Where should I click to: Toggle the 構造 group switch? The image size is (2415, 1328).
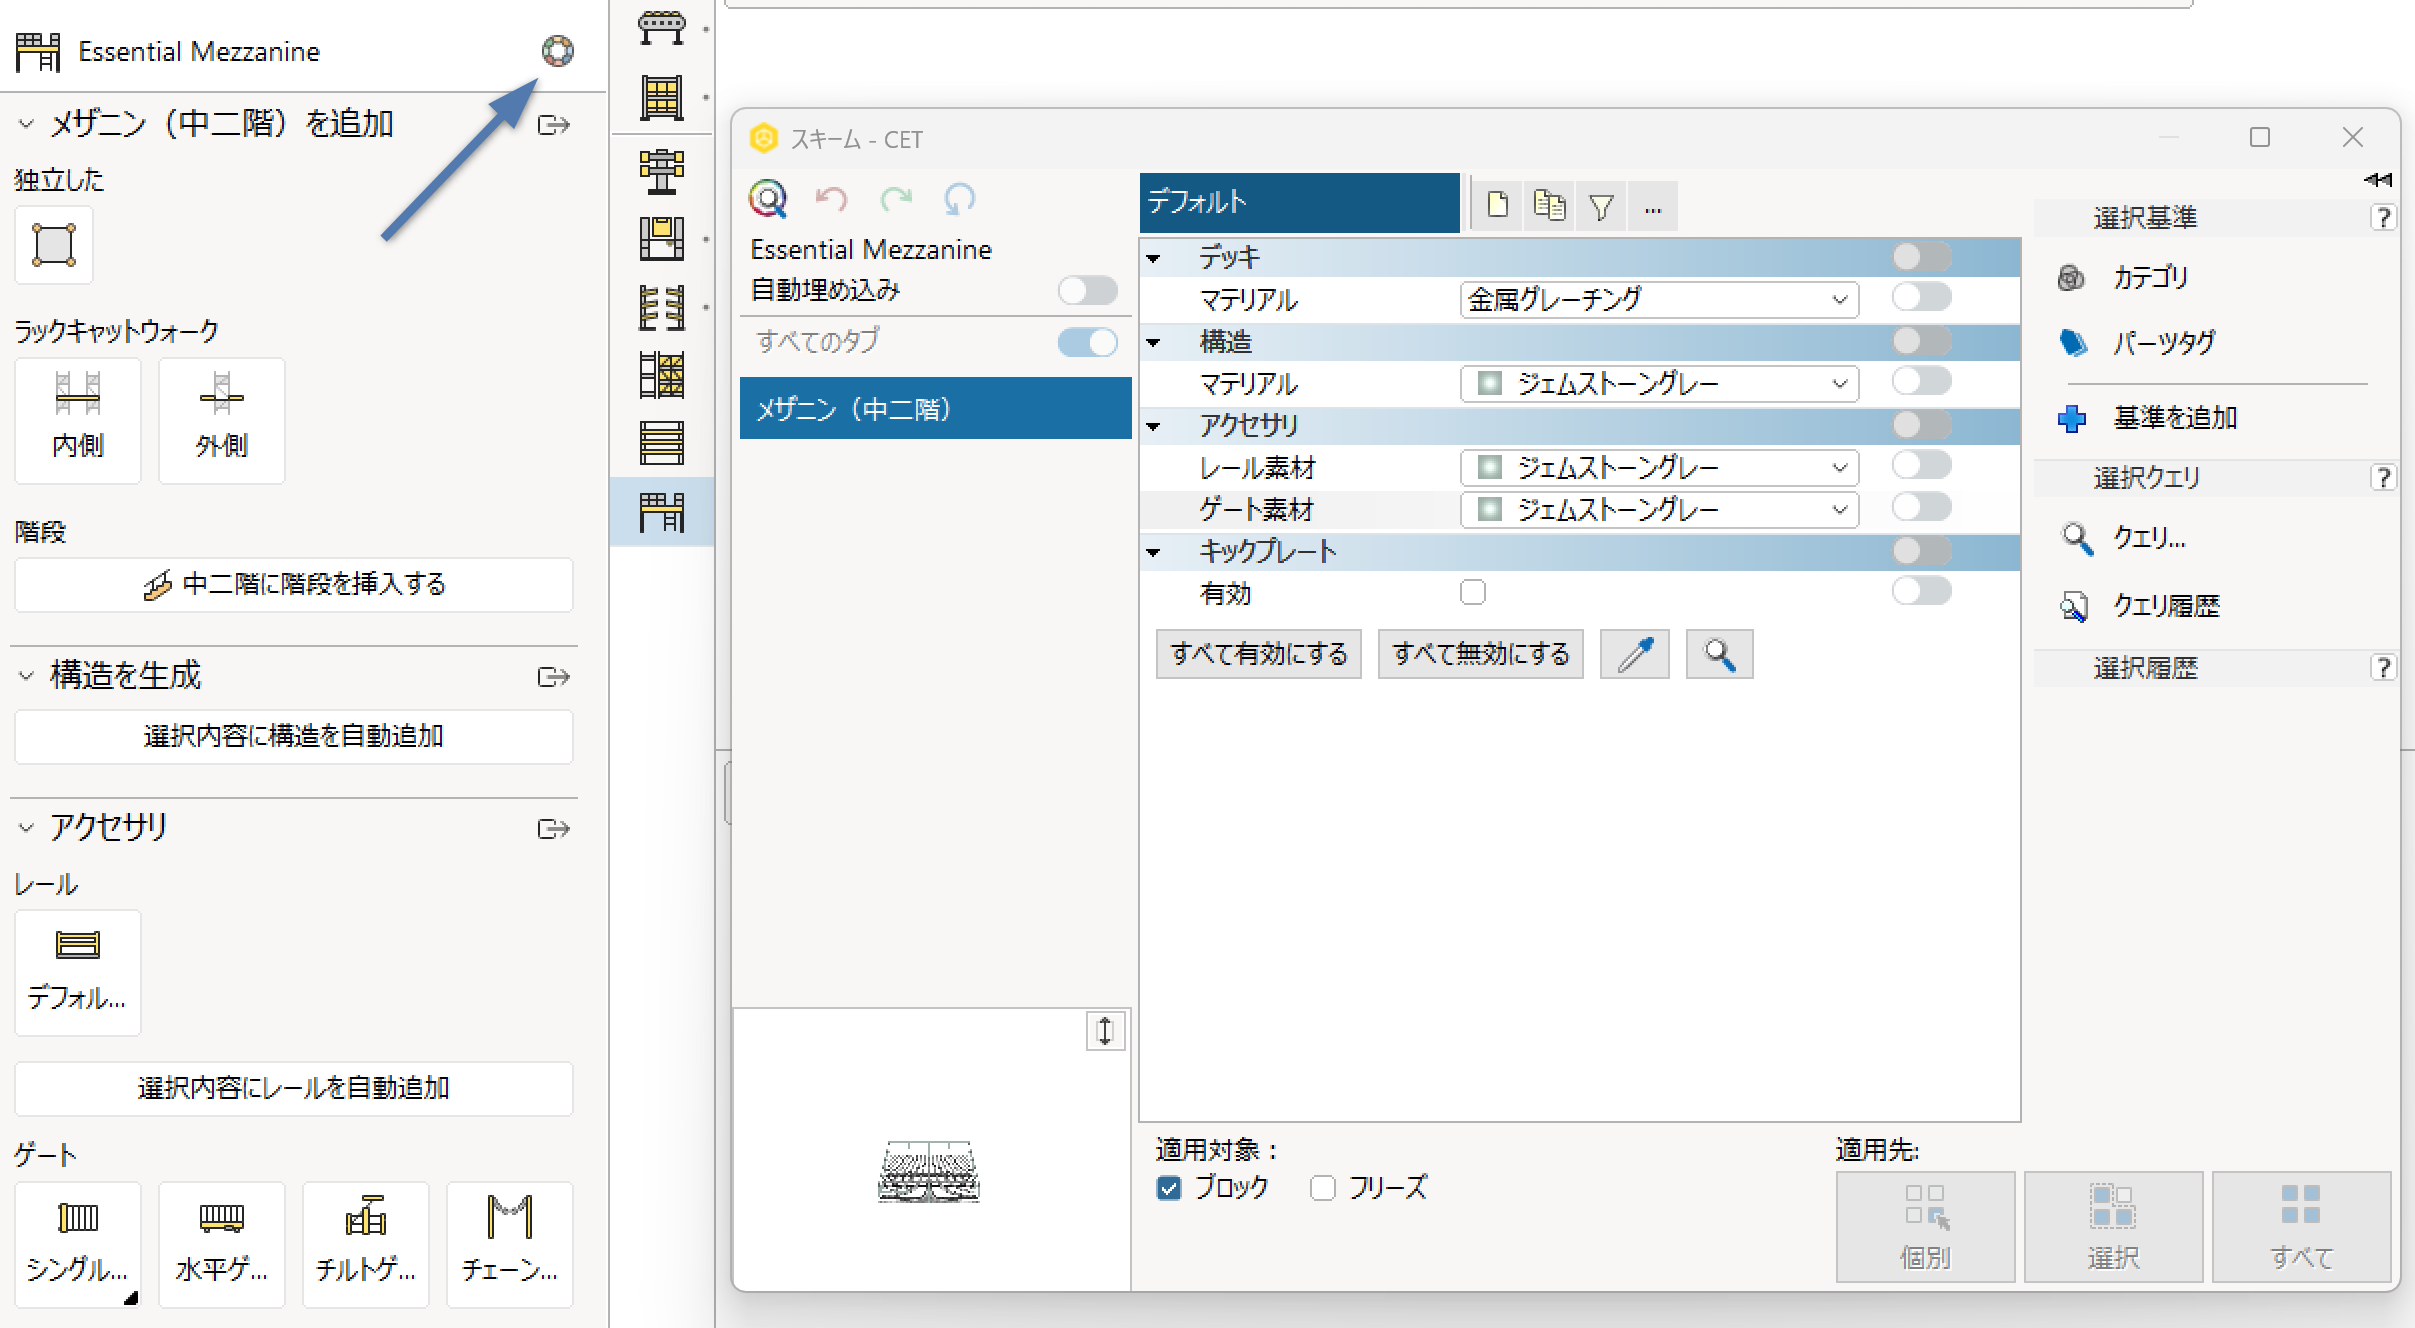(x=1921, y=341)
